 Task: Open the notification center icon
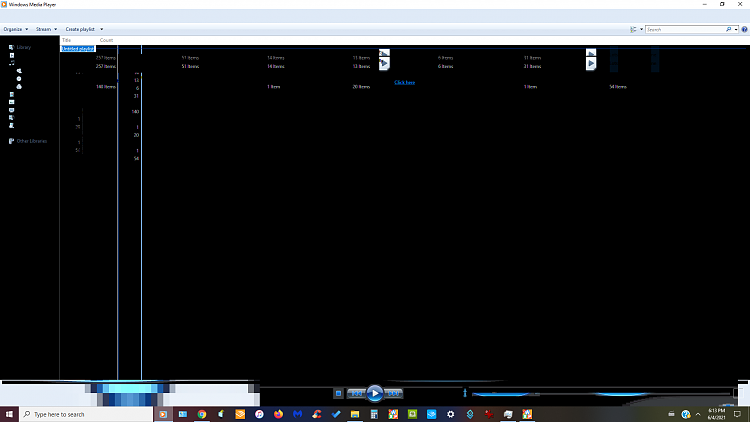point(737,414)
